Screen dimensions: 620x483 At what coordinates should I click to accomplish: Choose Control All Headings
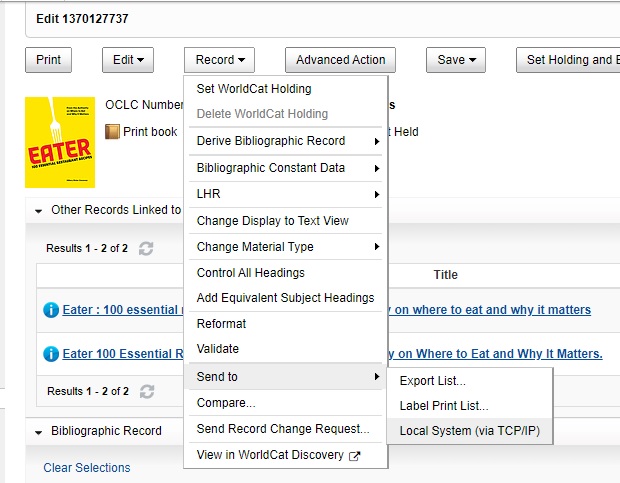(285, 273)
